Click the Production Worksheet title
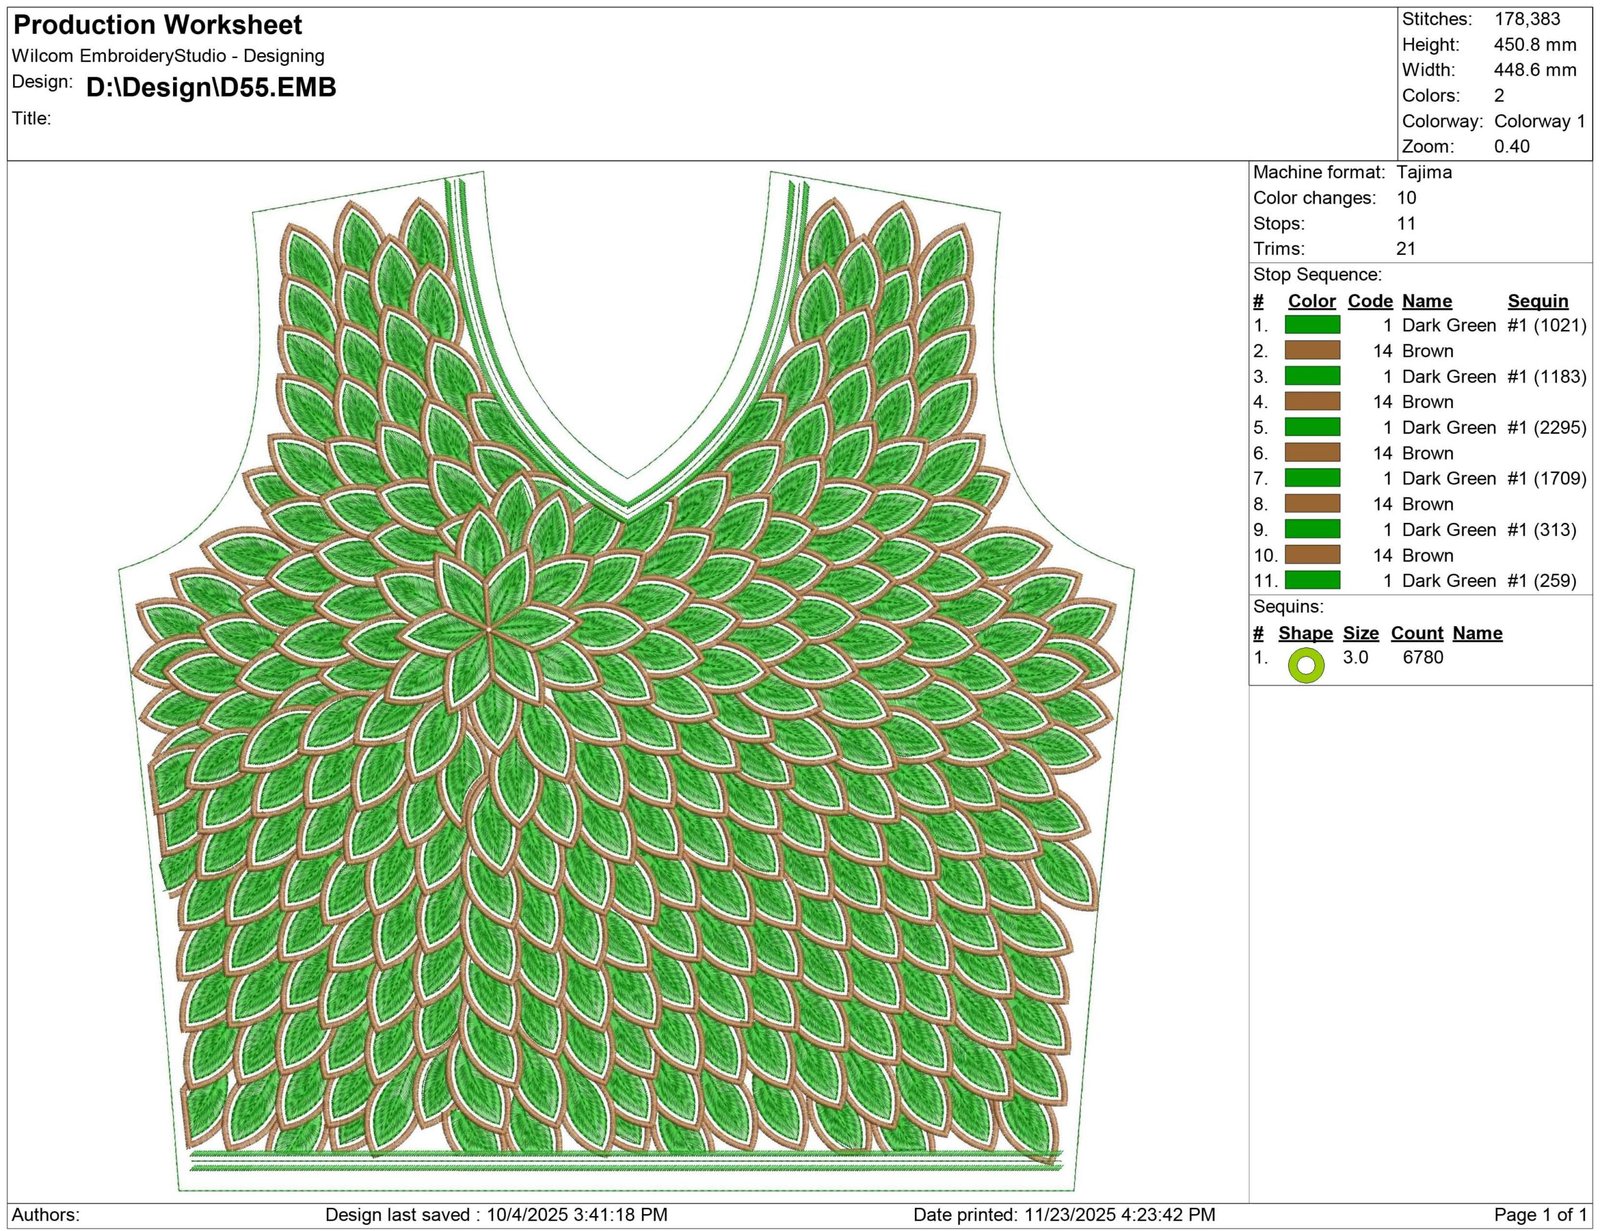The height and width of the screenshot is (1231, 1600). [158, 25]
